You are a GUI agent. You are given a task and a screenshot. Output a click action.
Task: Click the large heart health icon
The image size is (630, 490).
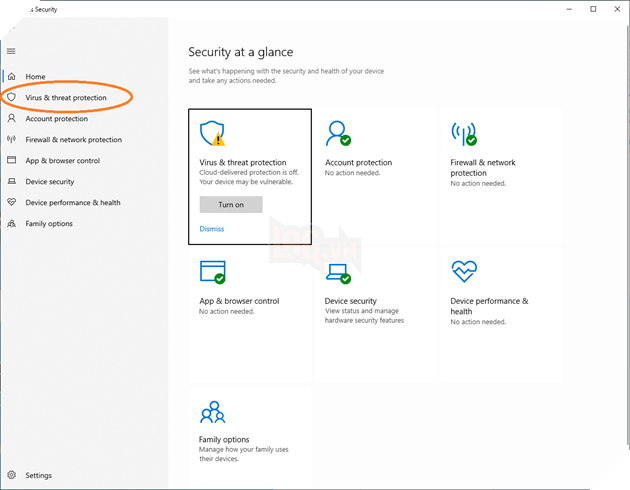(464, 272)
